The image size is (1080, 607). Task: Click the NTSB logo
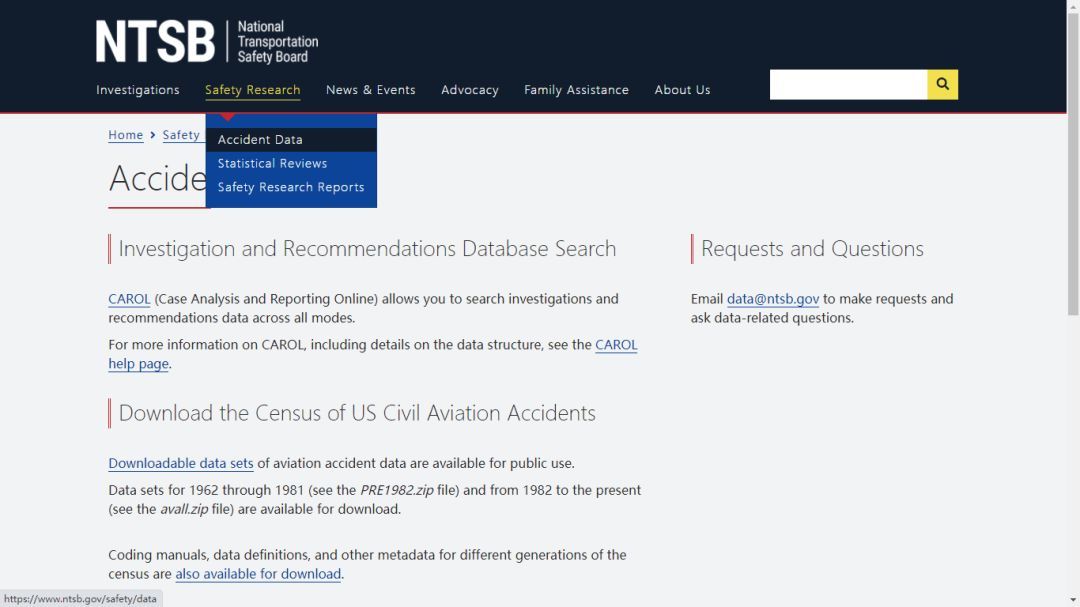[207, 42]
